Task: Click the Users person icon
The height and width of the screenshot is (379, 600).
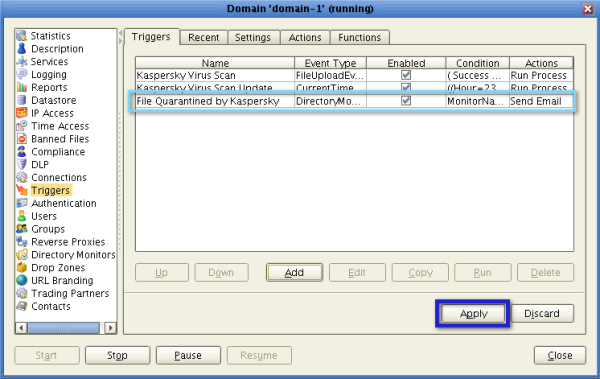Action: (22, 216)
